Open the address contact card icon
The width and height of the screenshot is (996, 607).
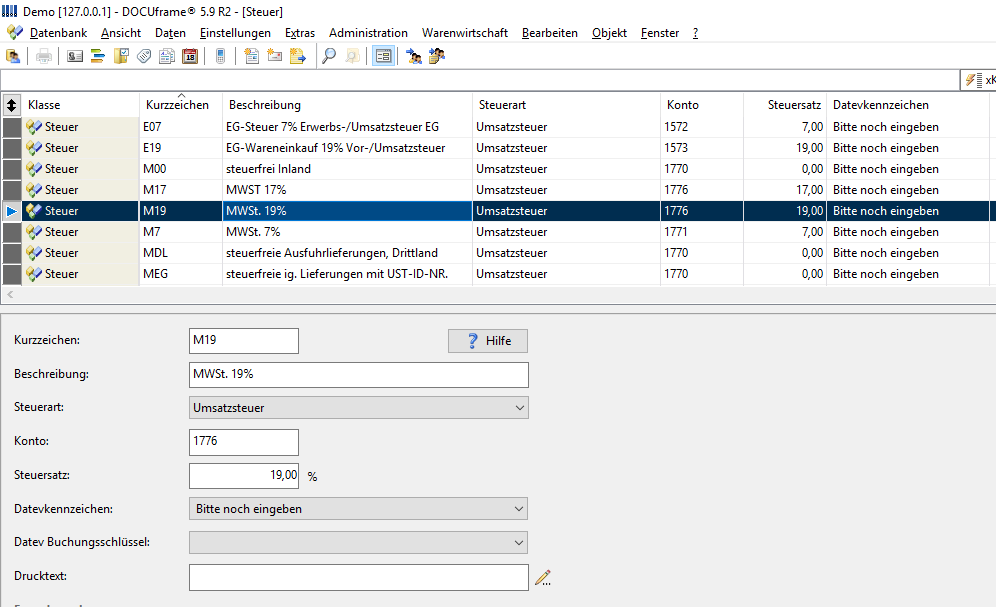75,57
